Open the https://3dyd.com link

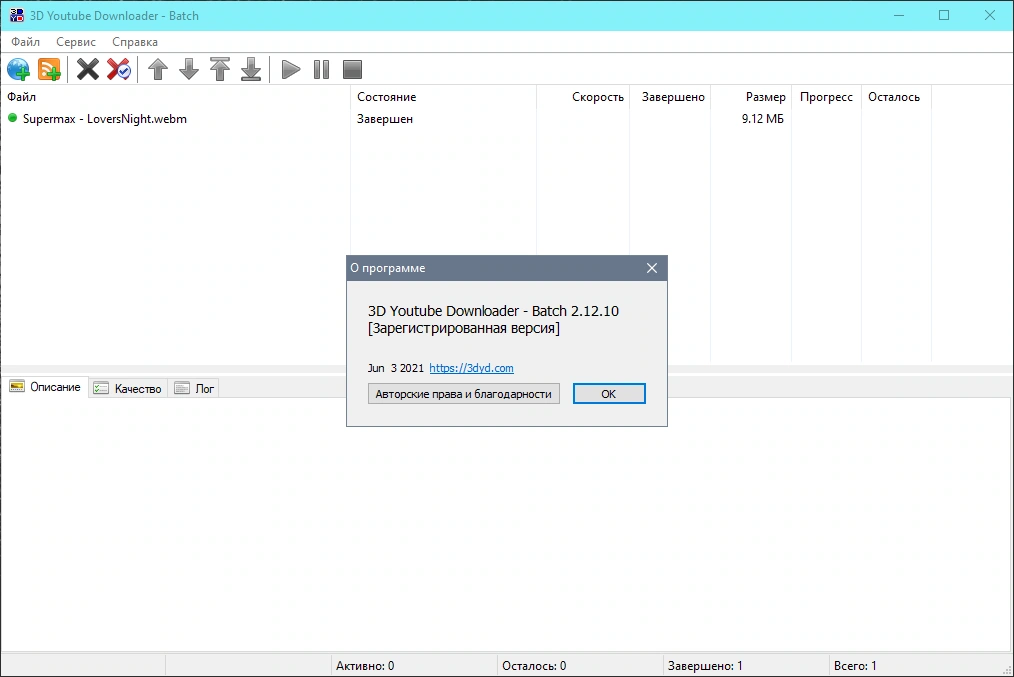tap(471, 368)
